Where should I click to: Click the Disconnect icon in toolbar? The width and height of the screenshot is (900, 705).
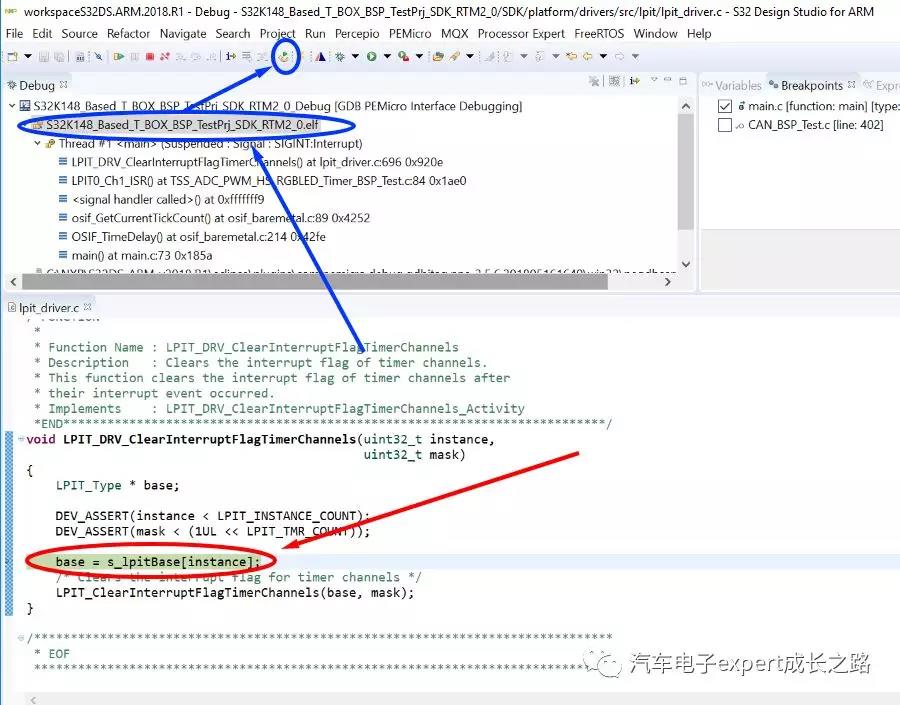tap(162, 57)
